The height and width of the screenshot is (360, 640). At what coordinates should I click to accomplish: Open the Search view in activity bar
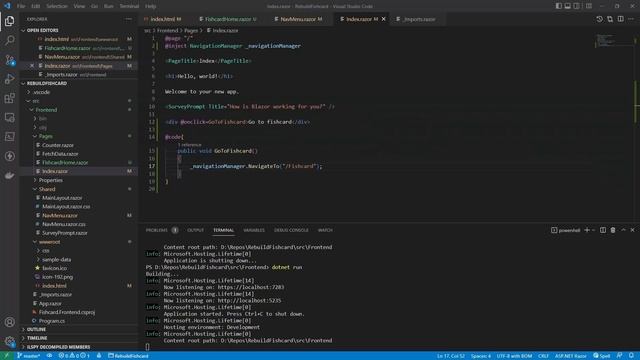coord(9,40)
